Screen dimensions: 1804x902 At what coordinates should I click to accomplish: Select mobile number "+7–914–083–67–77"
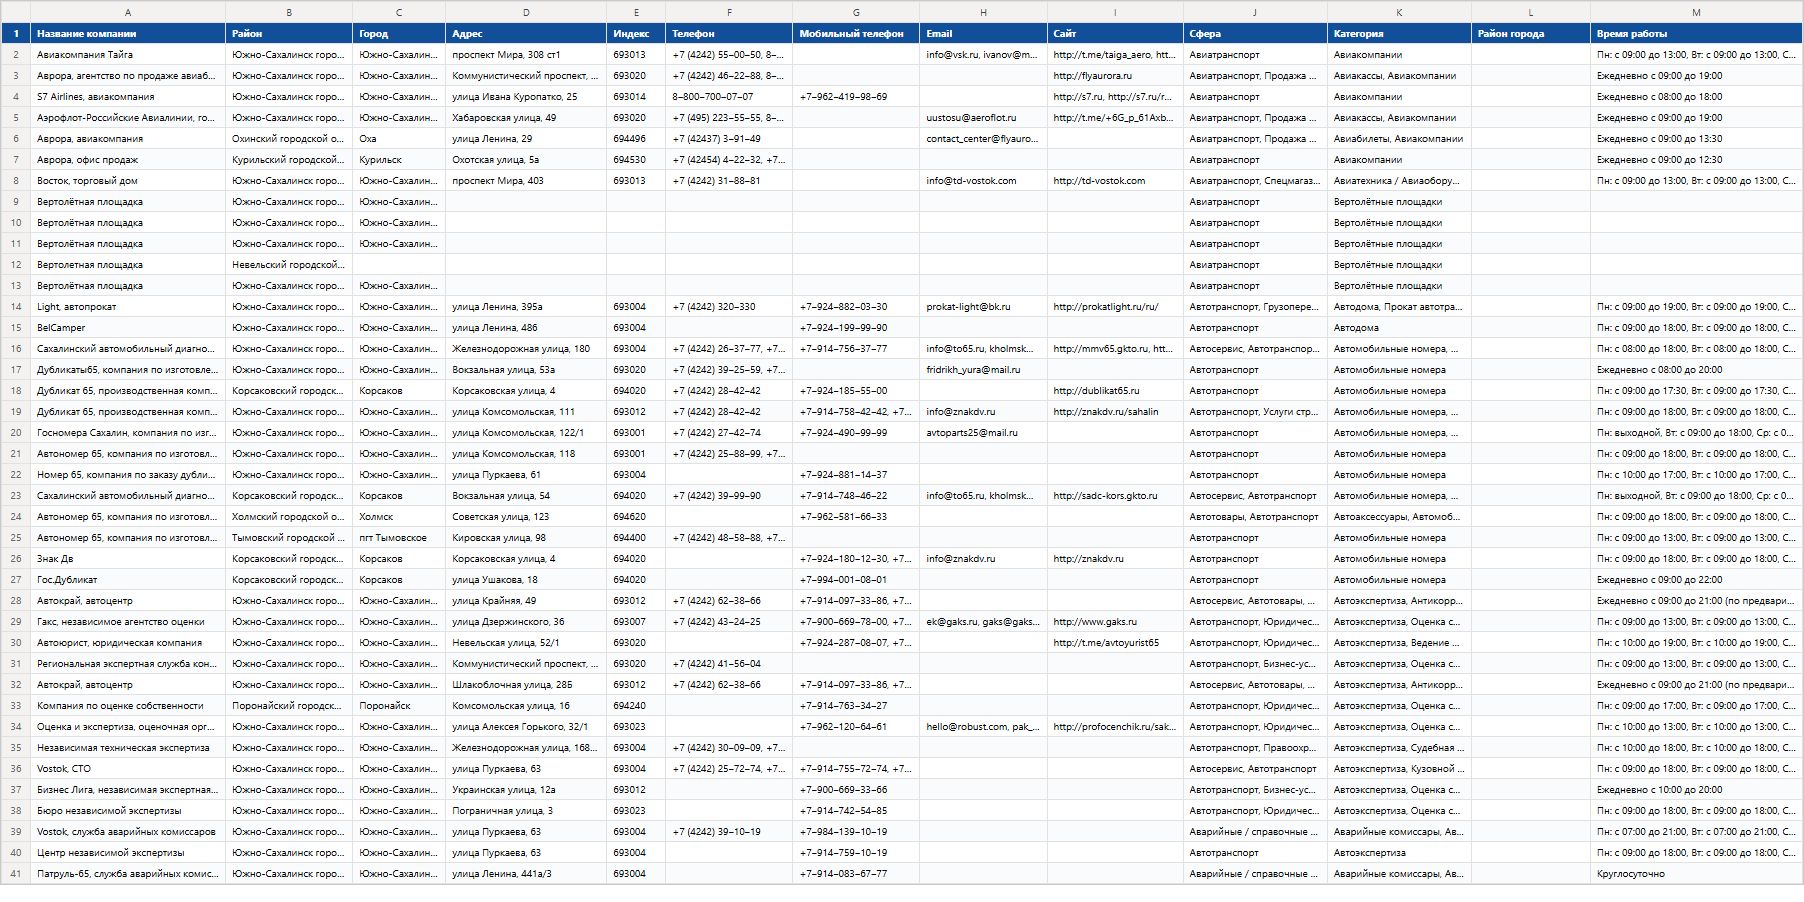coord(856,874)
